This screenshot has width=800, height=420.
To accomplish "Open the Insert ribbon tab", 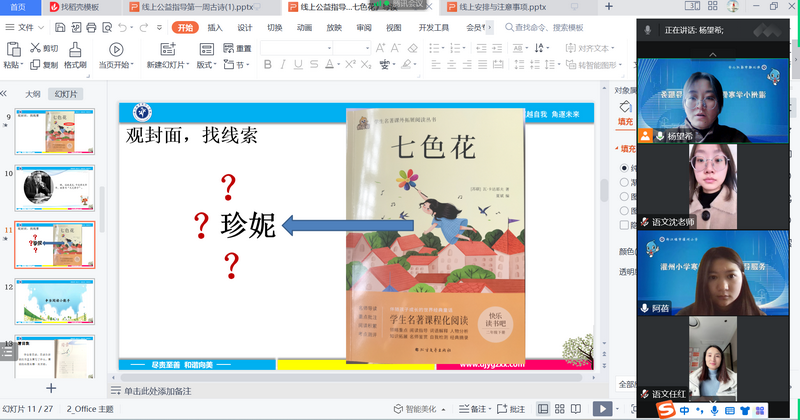I will pos(214,27).
